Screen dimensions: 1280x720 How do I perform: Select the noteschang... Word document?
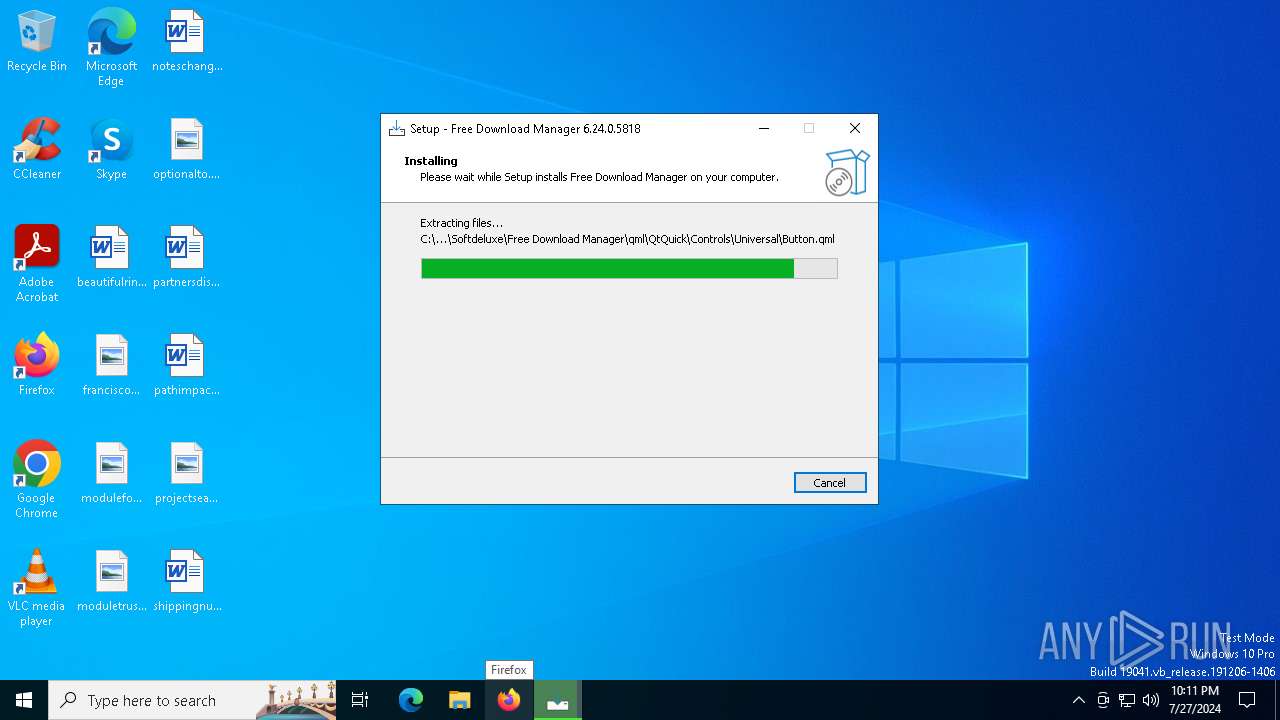click(187, 42)
